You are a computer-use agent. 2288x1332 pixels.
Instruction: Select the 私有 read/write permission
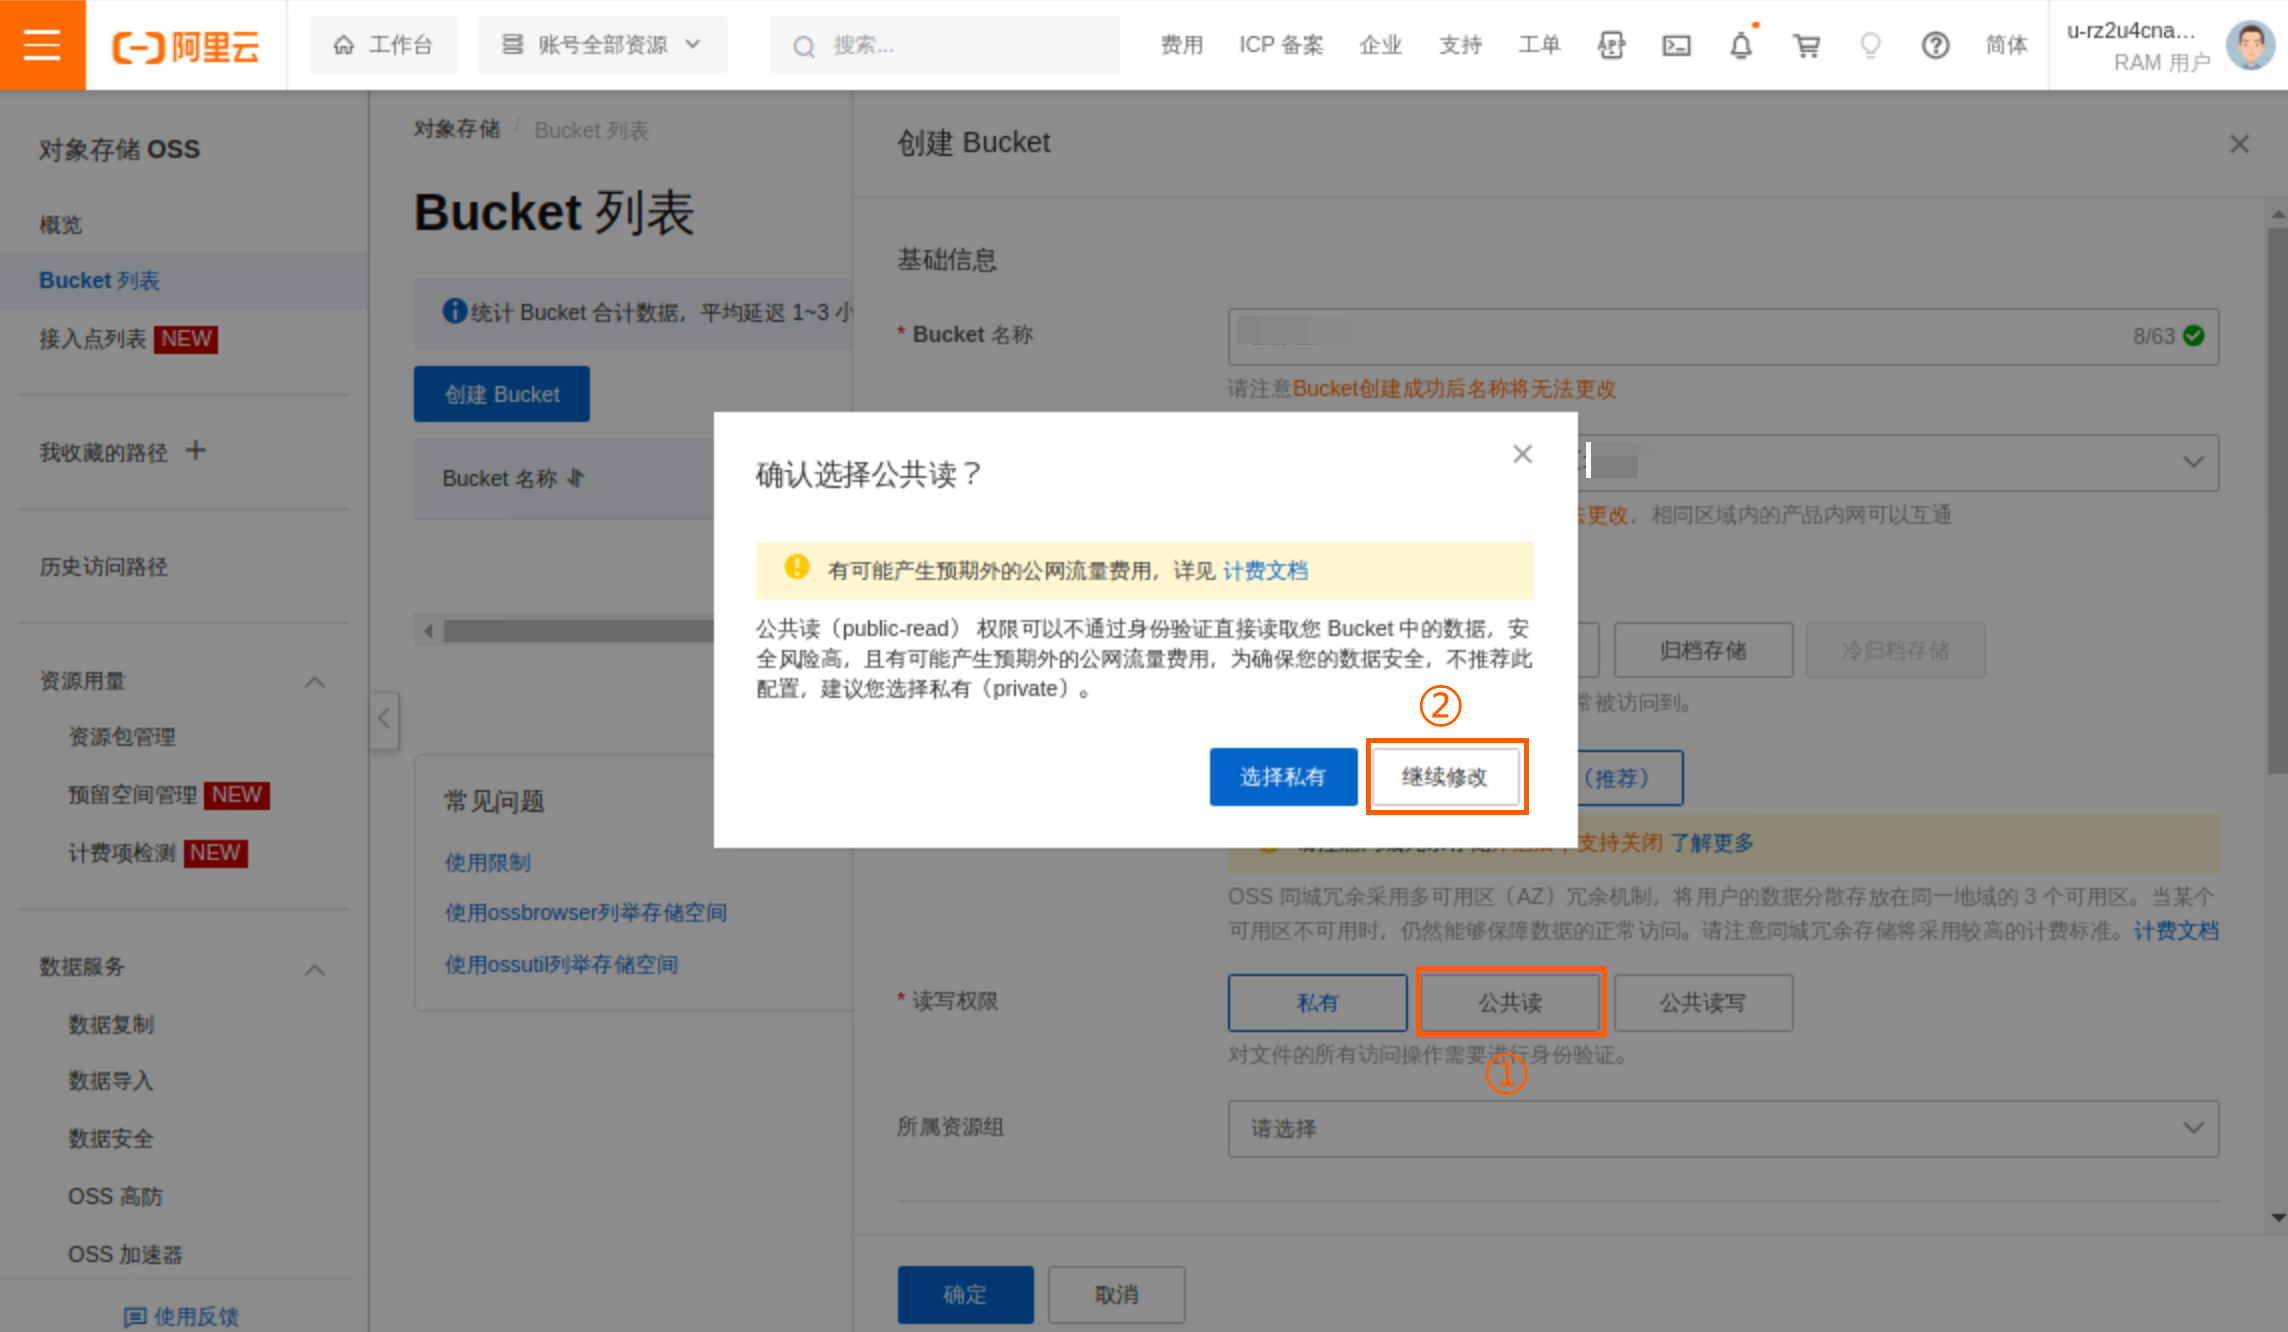pos(1317,1002)
